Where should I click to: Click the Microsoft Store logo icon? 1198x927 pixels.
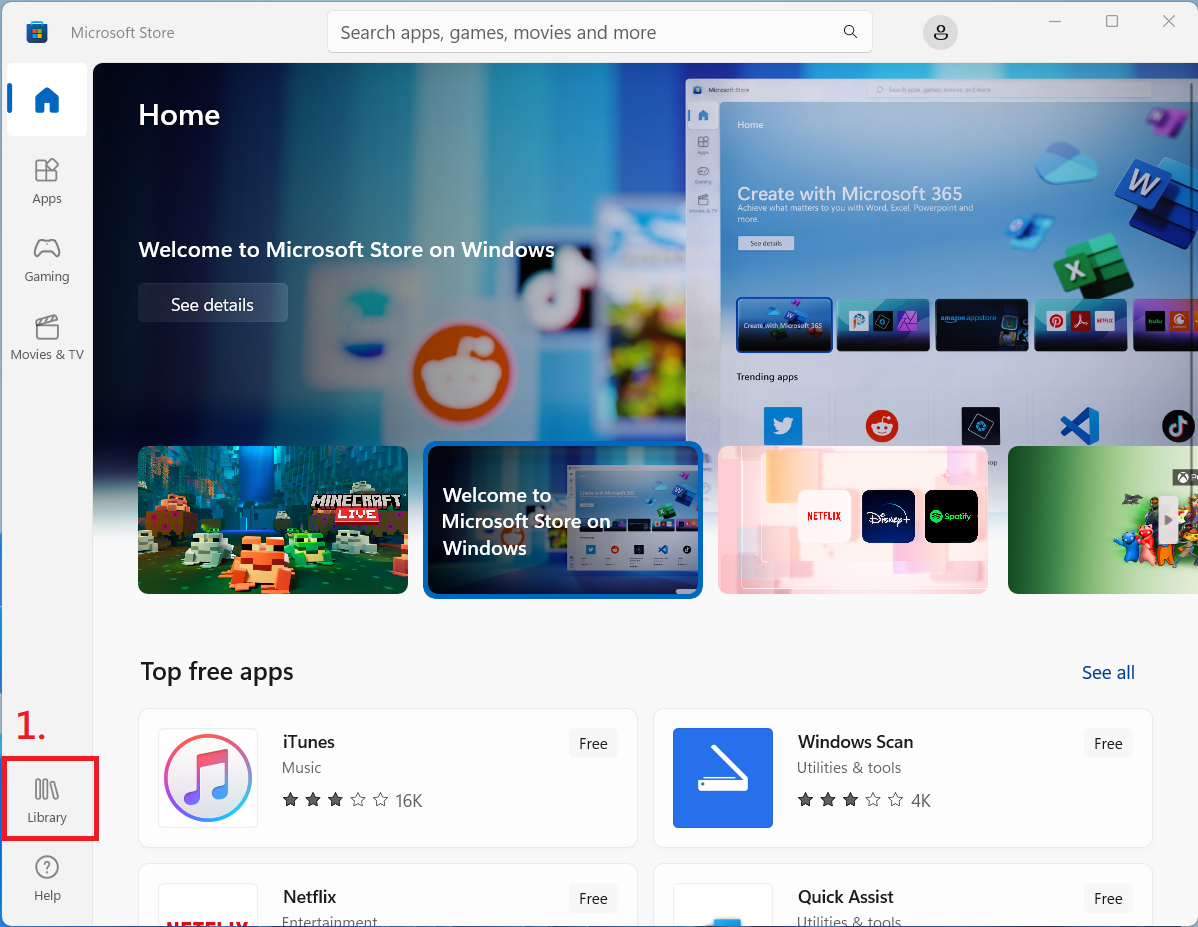(x=37, y=33)
